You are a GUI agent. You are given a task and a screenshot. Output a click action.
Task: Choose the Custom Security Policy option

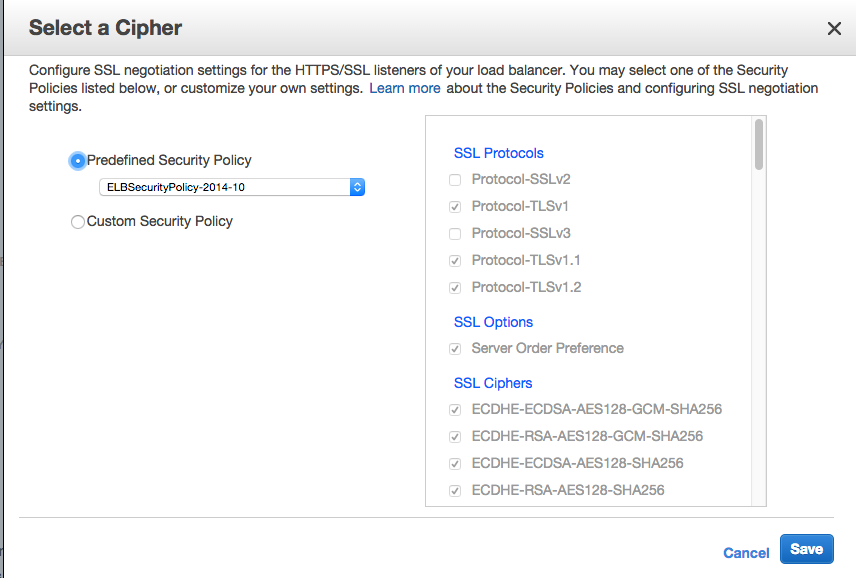78,222
